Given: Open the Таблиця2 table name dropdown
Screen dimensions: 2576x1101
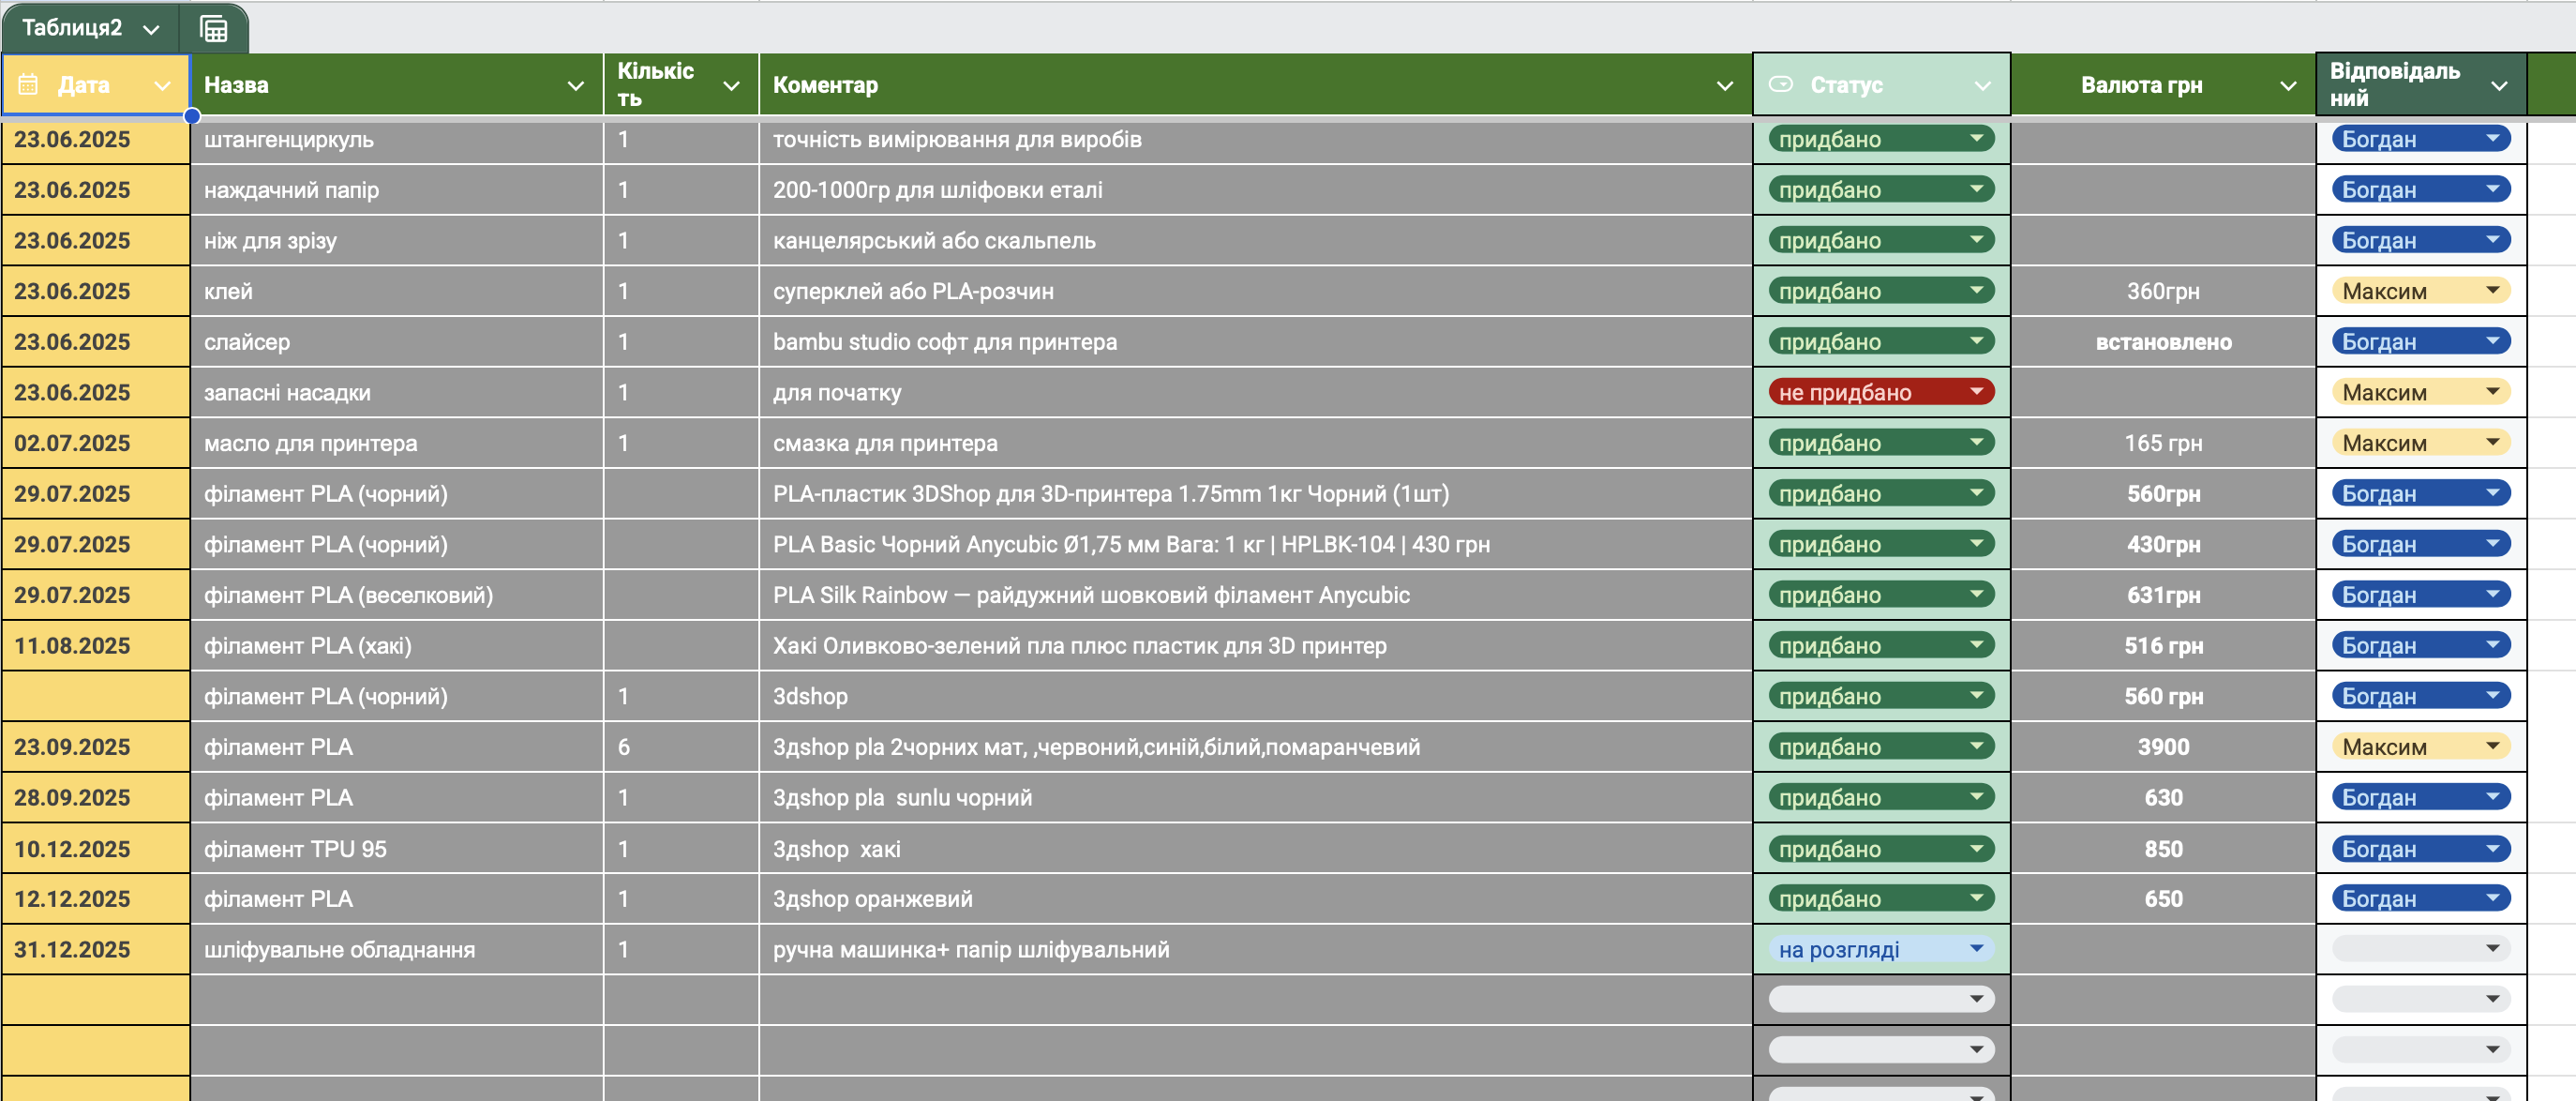Looking at the screenshot, I should [151, 29].
